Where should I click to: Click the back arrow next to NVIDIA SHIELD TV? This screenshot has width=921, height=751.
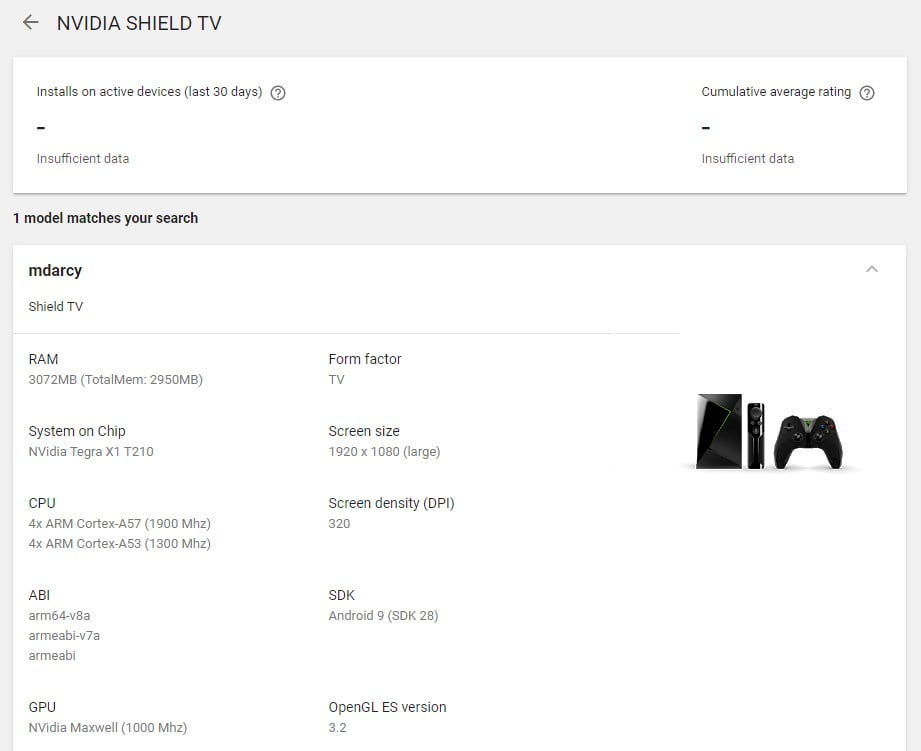(x=31, y=22)
